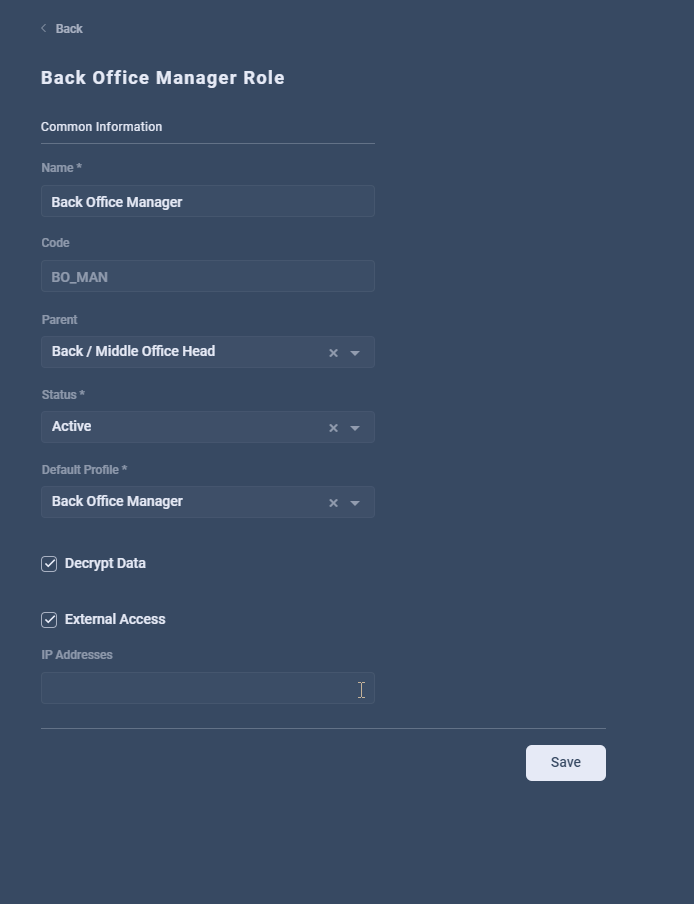Click the Back Office Manager profile value
The height and width of the screenshot is (904, 694).
pyautogui.click(x=117, y=502)
